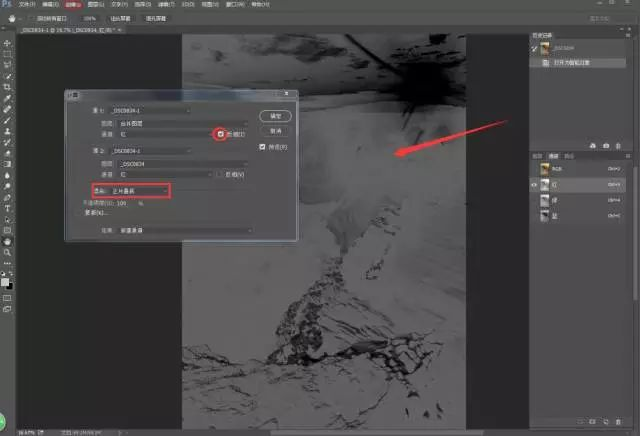Switch to the 图层 layers tab
The image size is (640, 436).
(537, 157)
